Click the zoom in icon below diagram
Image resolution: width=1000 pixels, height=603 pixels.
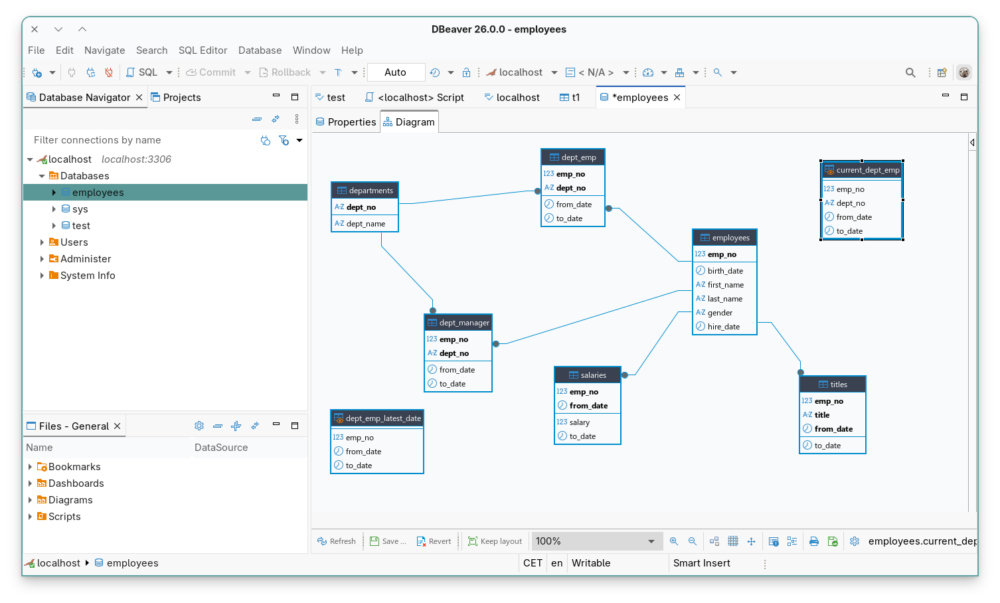[674, 541]
